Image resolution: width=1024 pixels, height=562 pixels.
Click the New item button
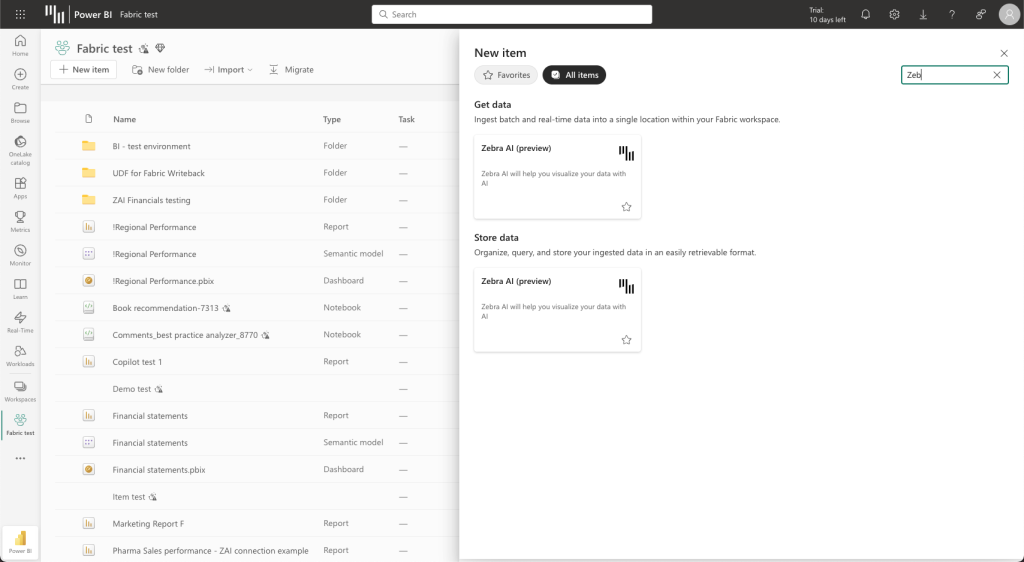coord(84,69)
